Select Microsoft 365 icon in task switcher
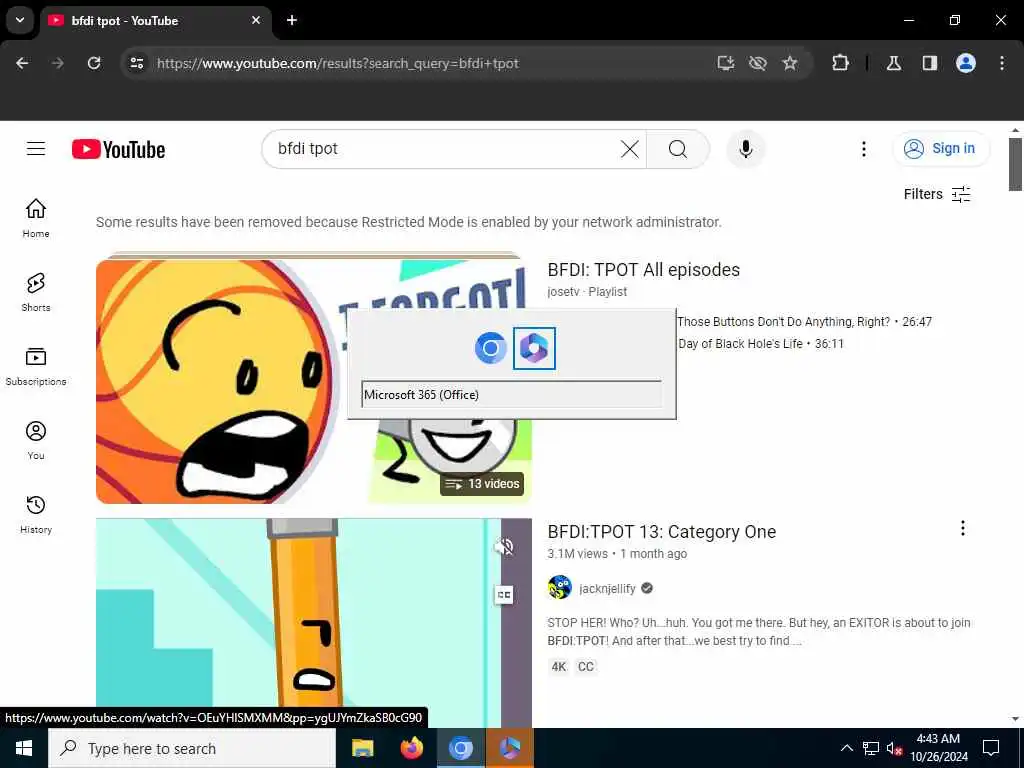This screenshot has width=1024, height=768. point(534,348)
